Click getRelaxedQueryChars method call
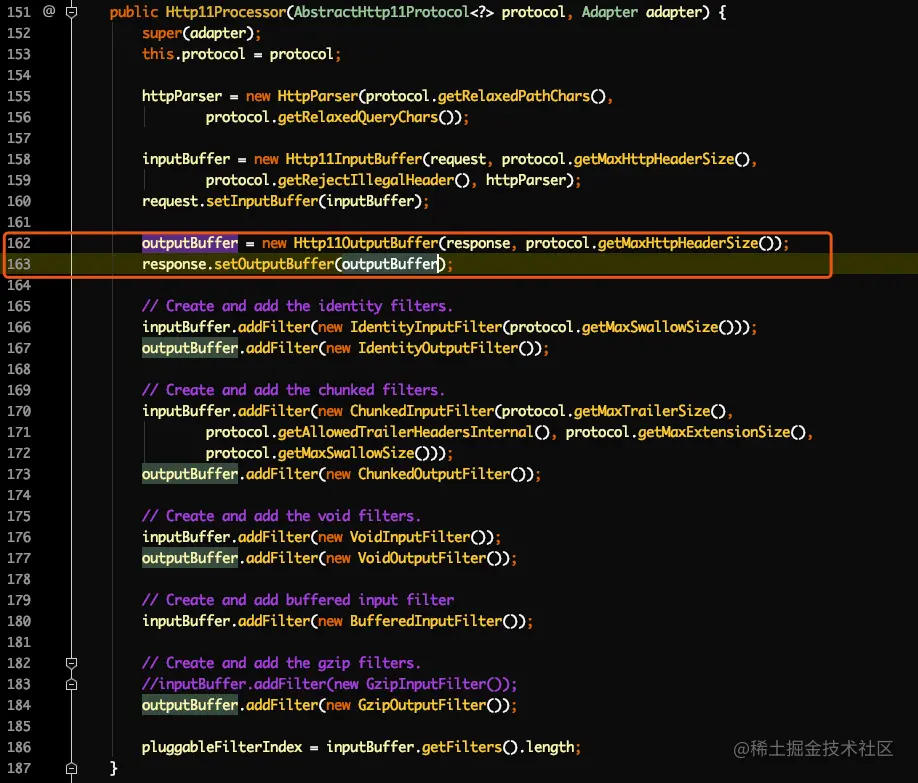This screenshot has height=783, width=918. pyautogui.click(x=358, y=117)
